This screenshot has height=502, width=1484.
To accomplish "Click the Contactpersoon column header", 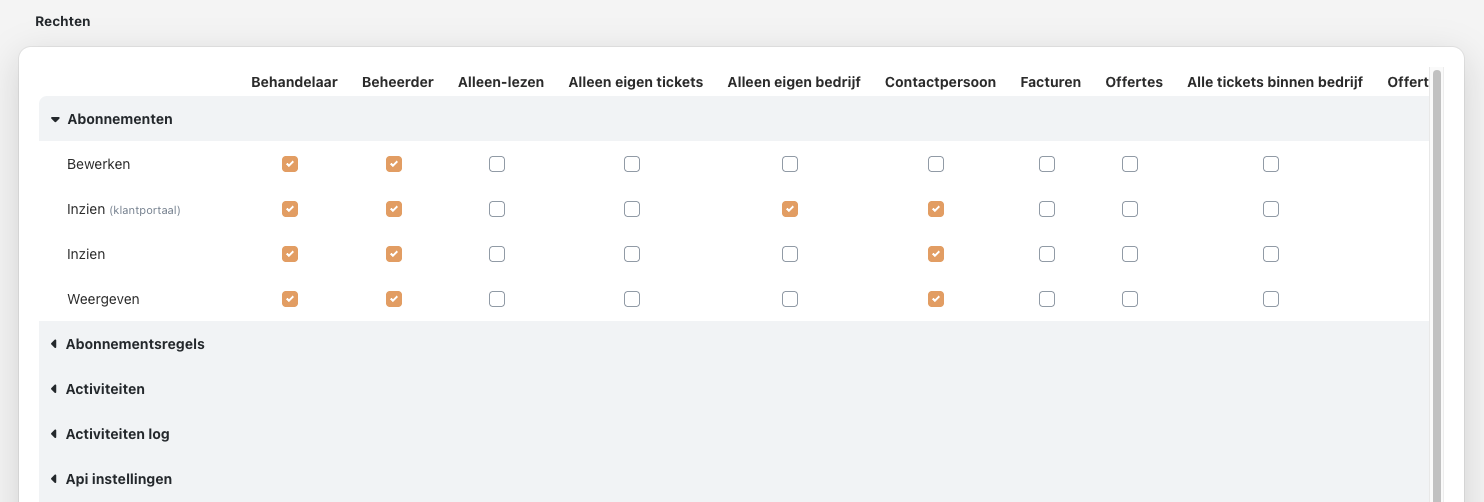I will (940, 82).
